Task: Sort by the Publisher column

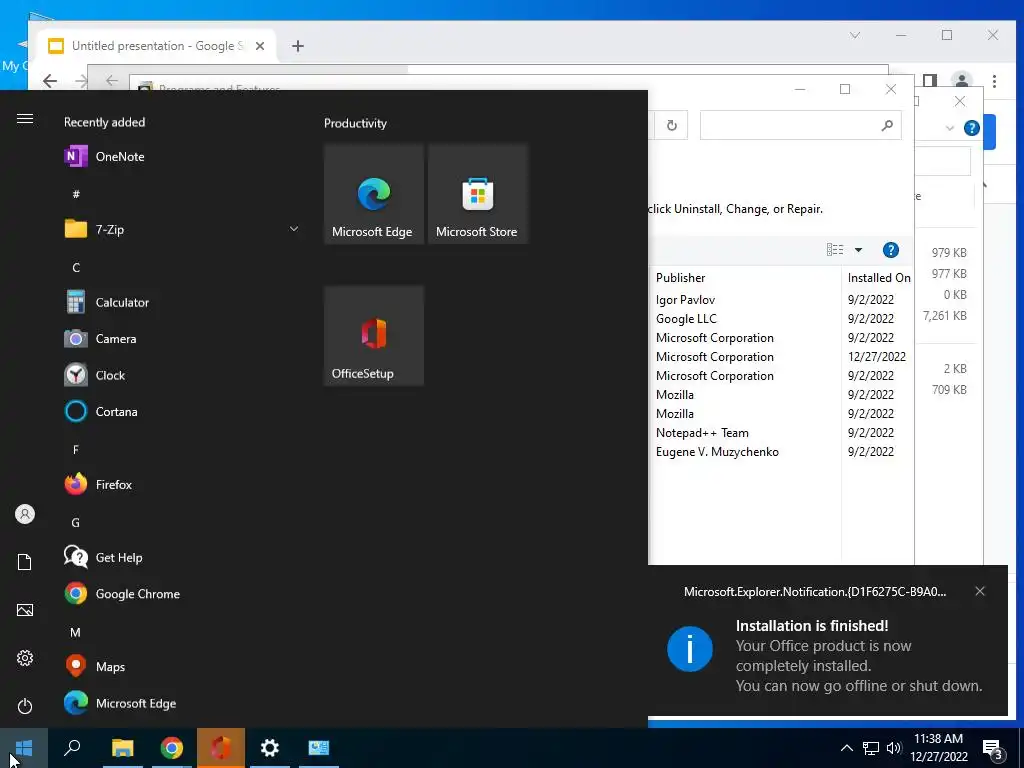Action: (x=680, y=278)
